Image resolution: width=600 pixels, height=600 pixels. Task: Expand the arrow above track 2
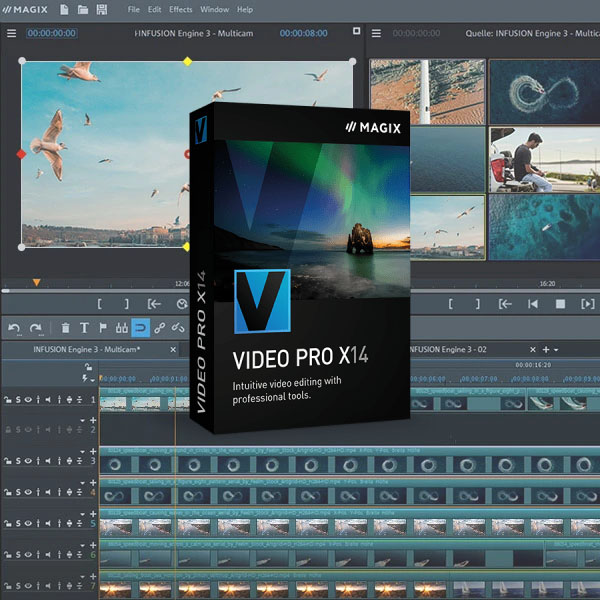[x=83, y=420]
